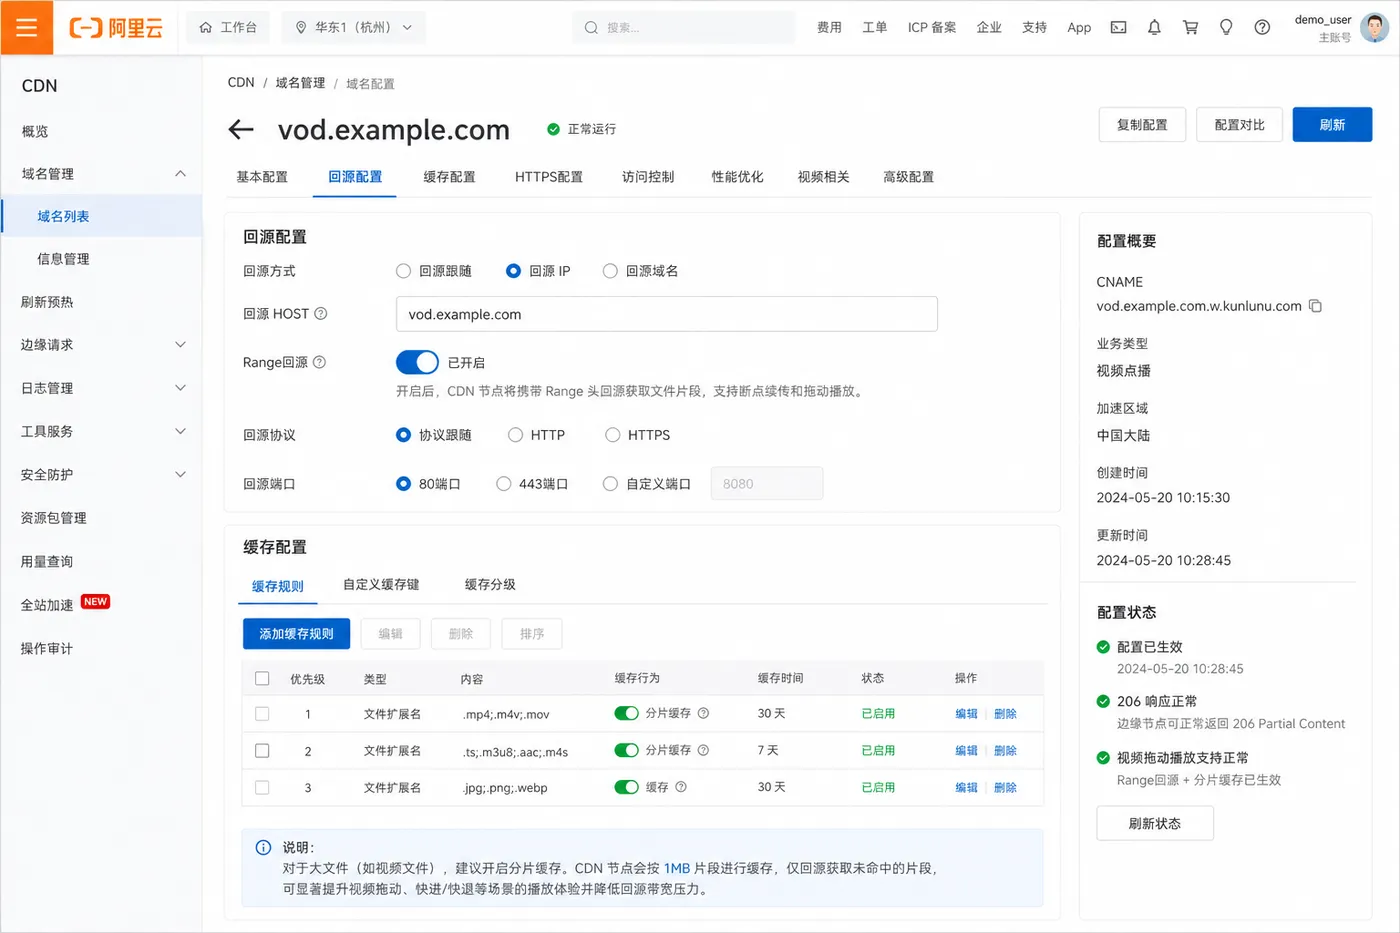Click the 回源 HOST input field
This screenshot has width=1400, height=933.
coord(667,314)
